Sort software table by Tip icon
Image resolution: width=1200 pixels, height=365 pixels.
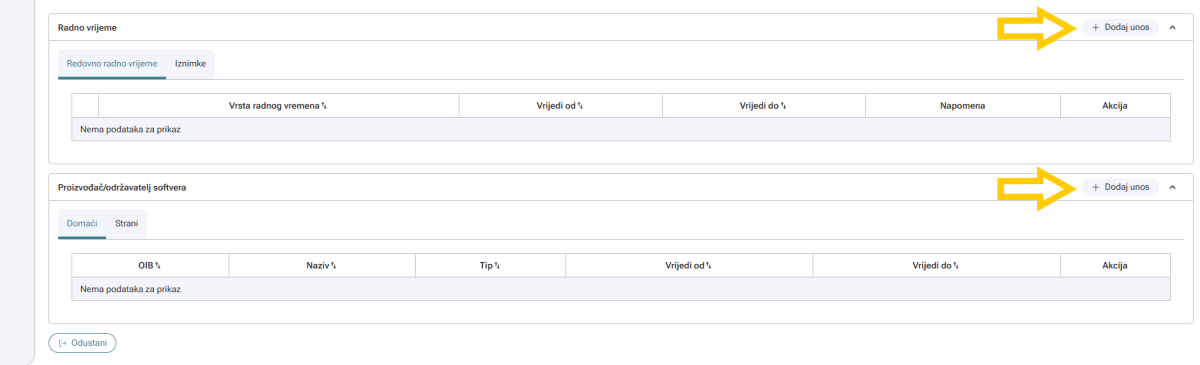497,266
